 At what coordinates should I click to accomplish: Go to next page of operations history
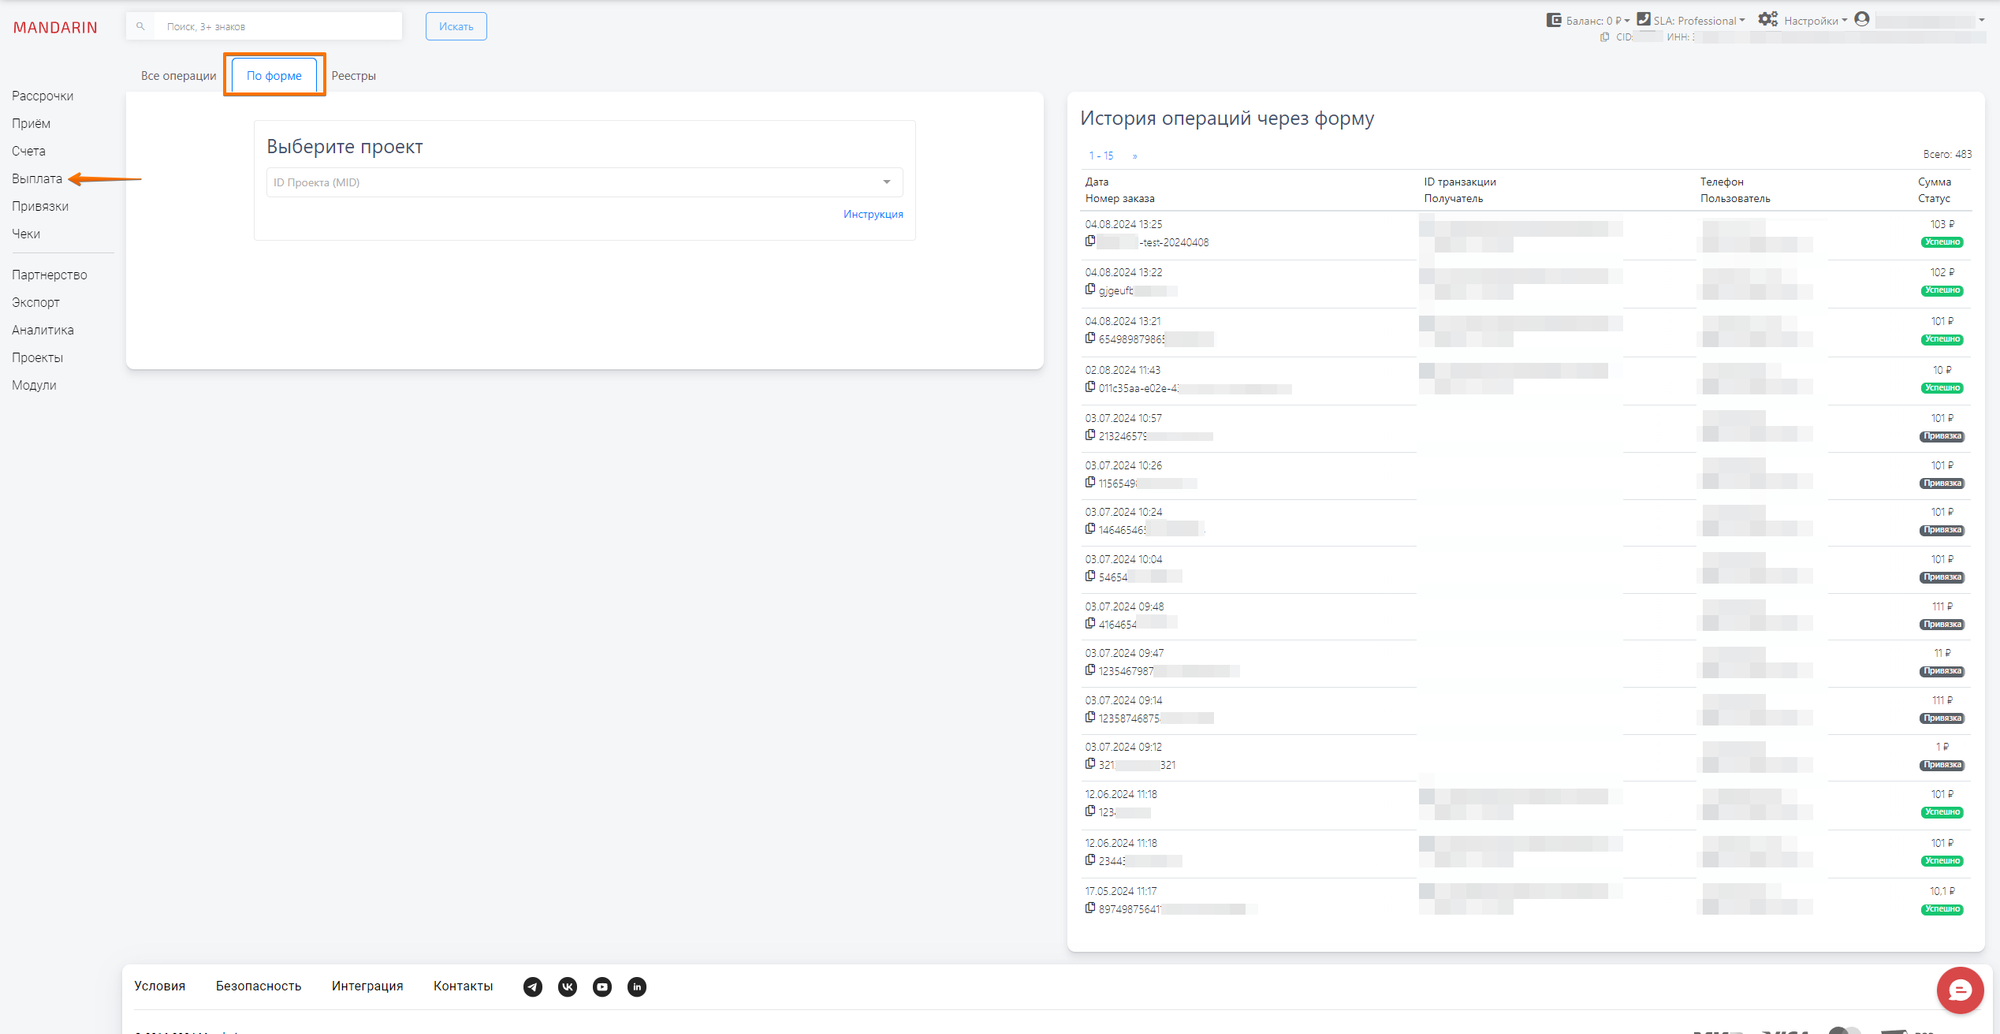point(1134,156)
